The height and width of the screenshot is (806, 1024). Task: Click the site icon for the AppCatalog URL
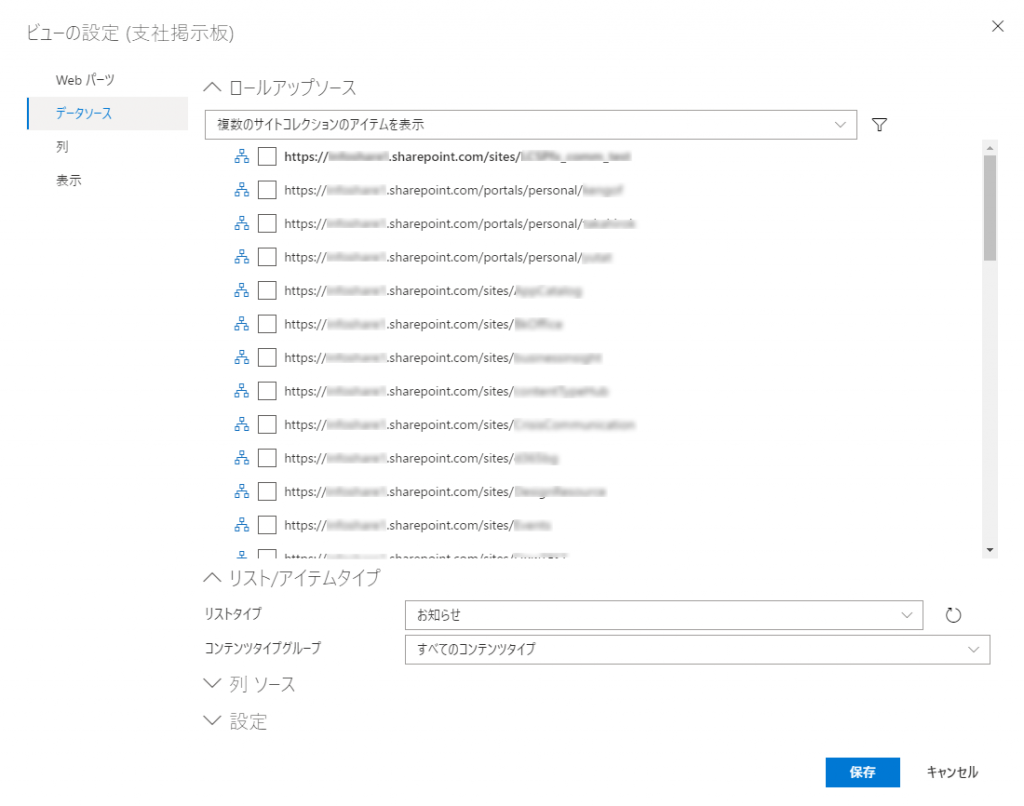pyautogui.click(x=241, y=291)
